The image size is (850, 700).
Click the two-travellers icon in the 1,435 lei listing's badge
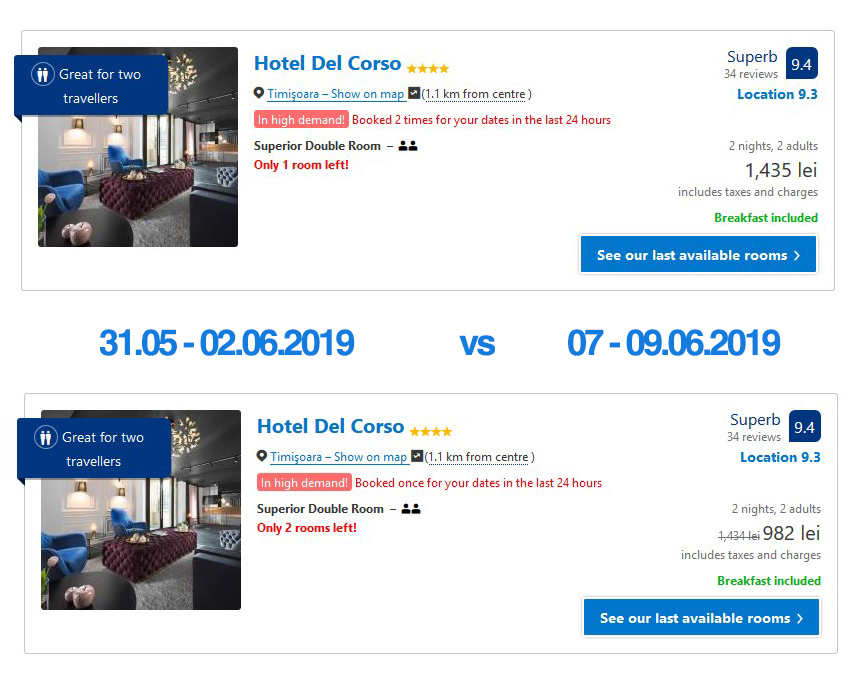pos(43,74)
